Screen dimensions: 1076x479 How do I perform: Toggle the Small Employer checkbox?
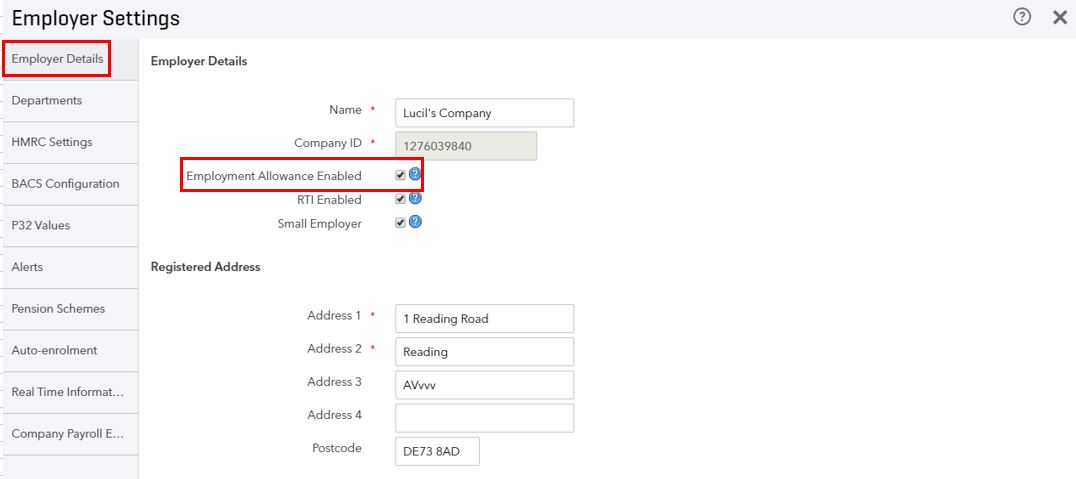(400, 223)
